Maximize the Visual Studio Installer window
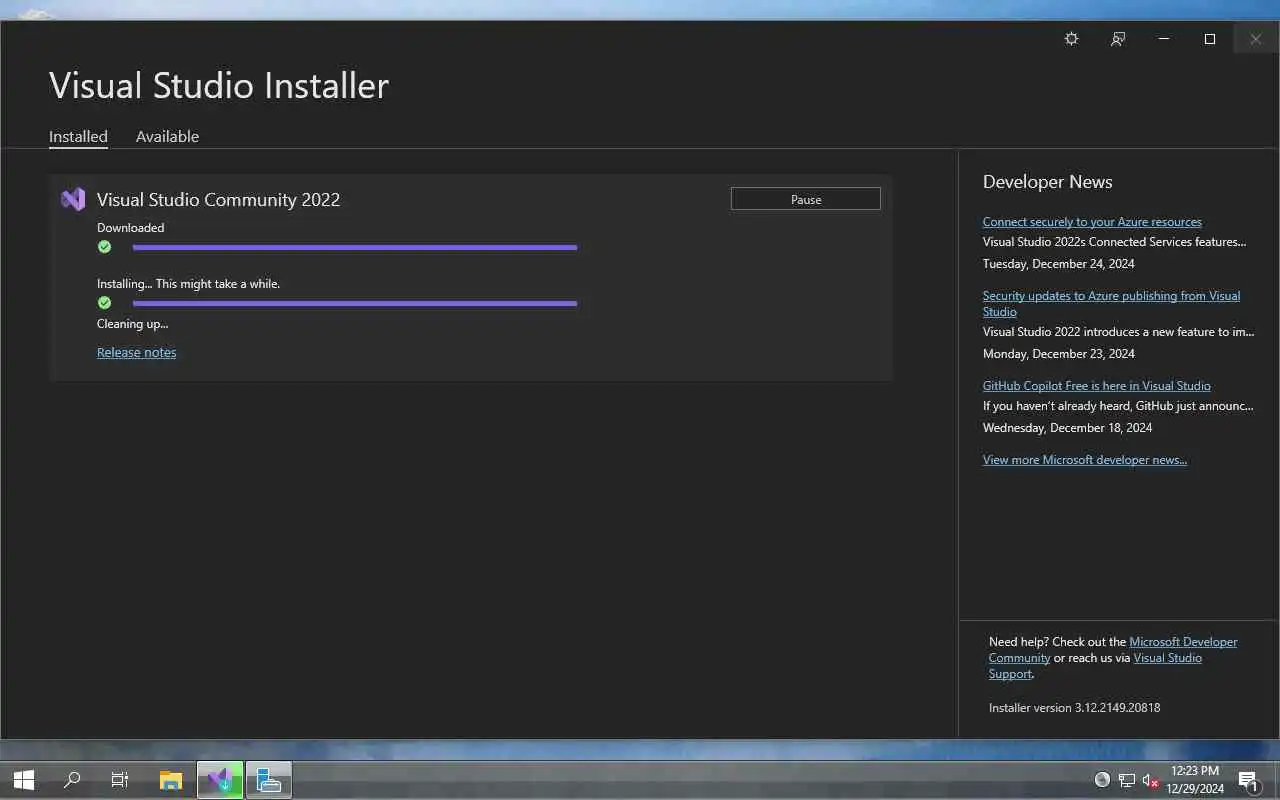The image size is (1280, 800). (x=1210, y=39)
